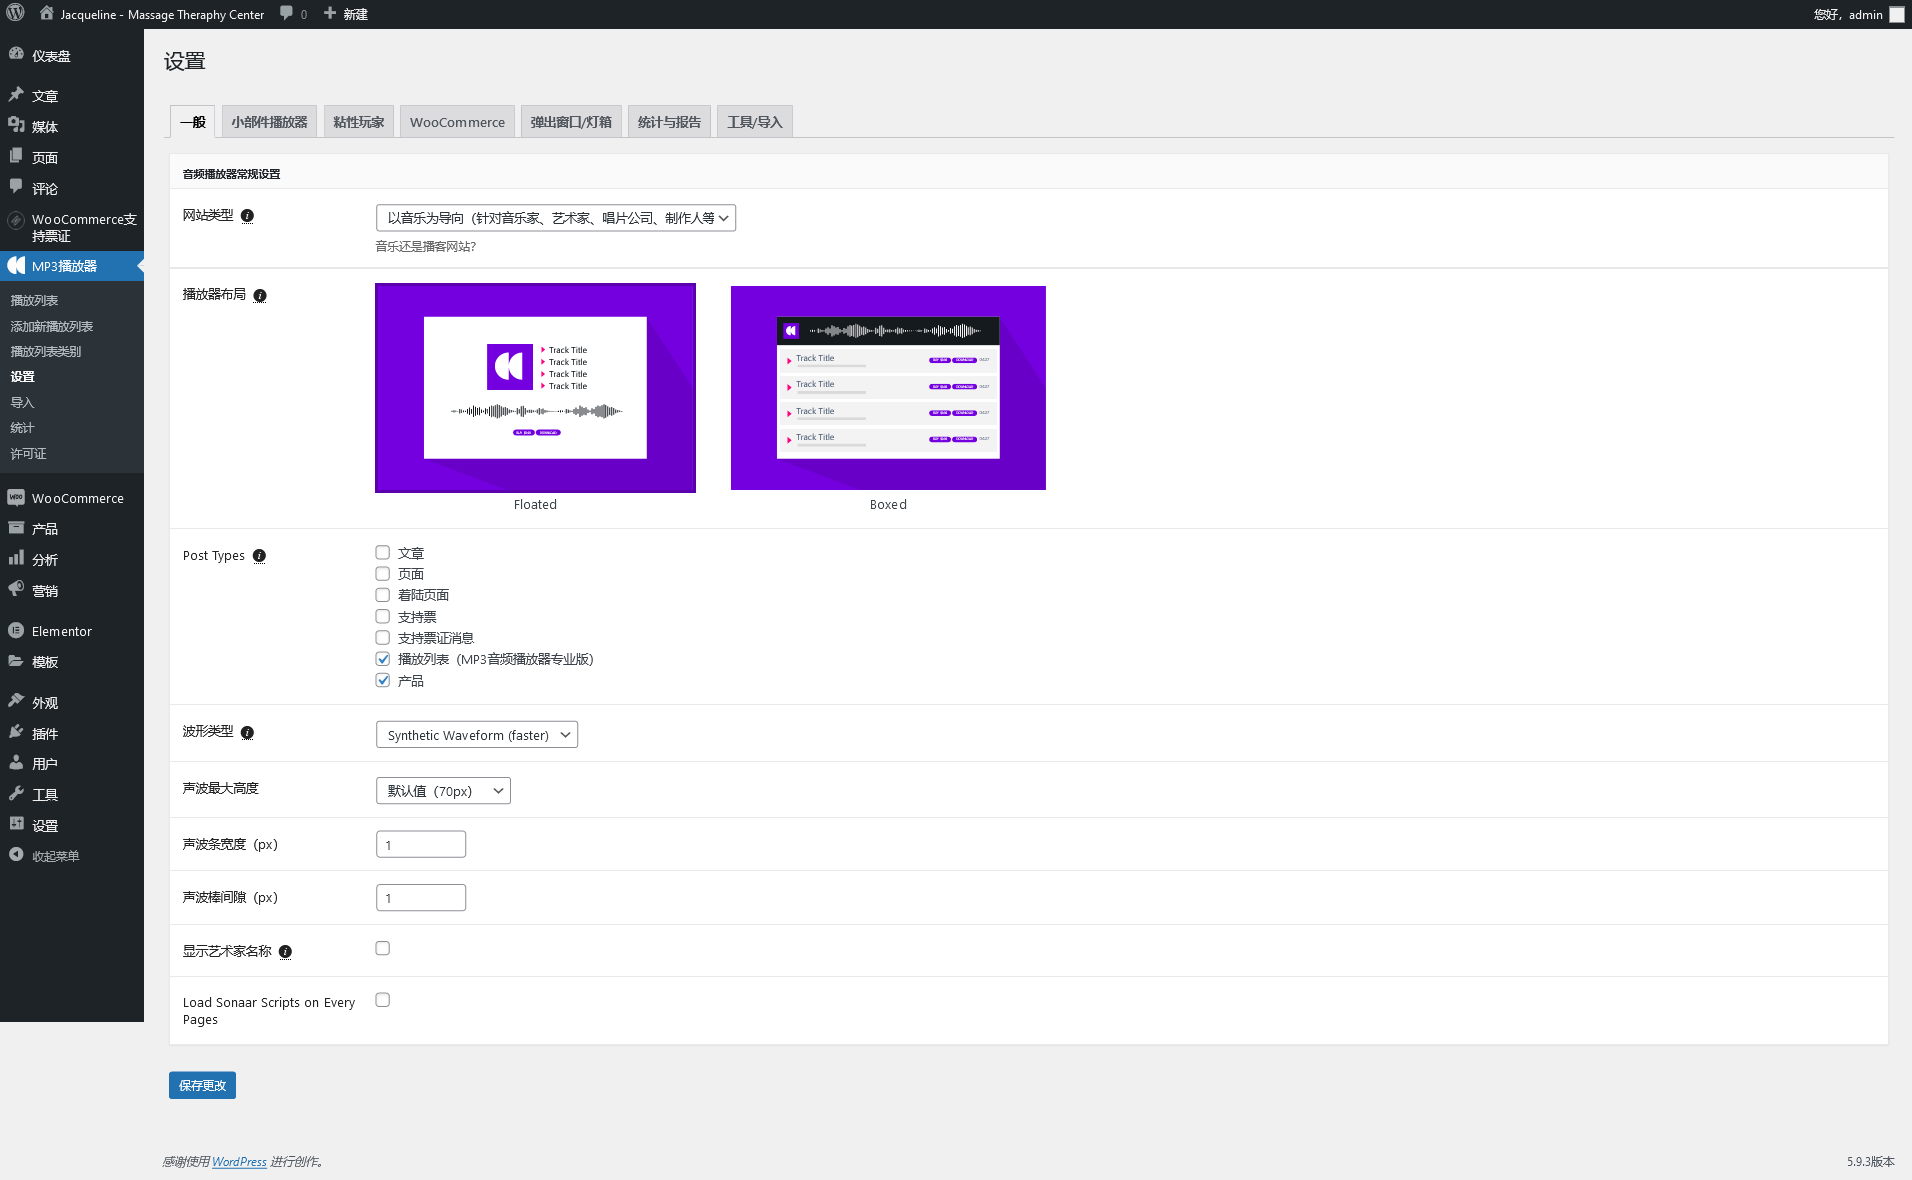Image resolution: width=1912 pixels, height=1180 pixels.
Task: Click the WordPress logo icon in admin bar
Action: tap(16, 14)
